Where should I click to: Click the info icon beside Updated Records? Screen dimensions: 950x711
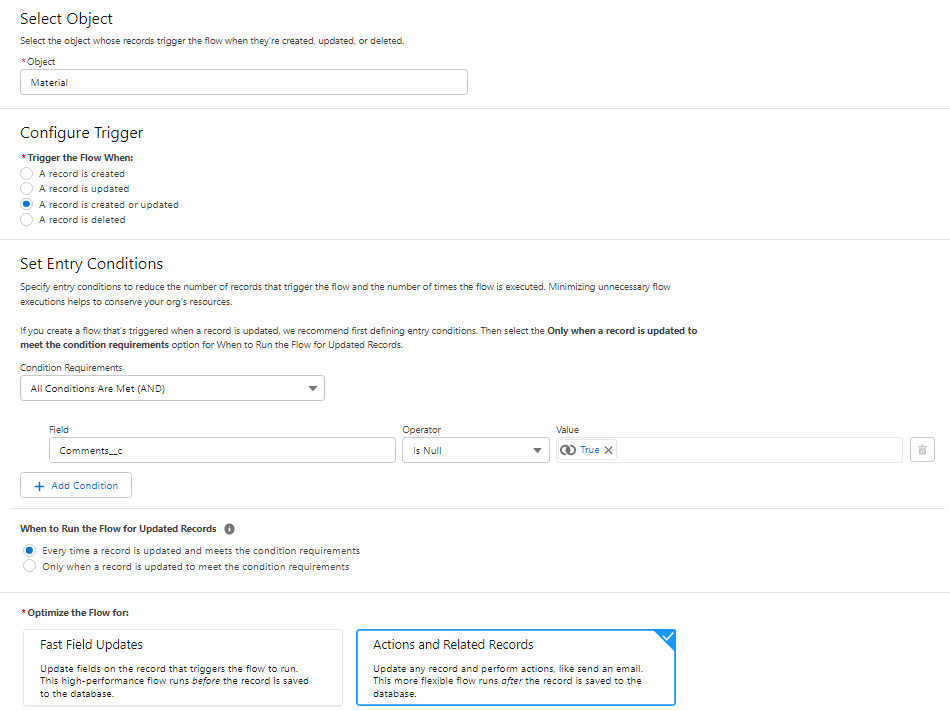click(x=229, y=529)
